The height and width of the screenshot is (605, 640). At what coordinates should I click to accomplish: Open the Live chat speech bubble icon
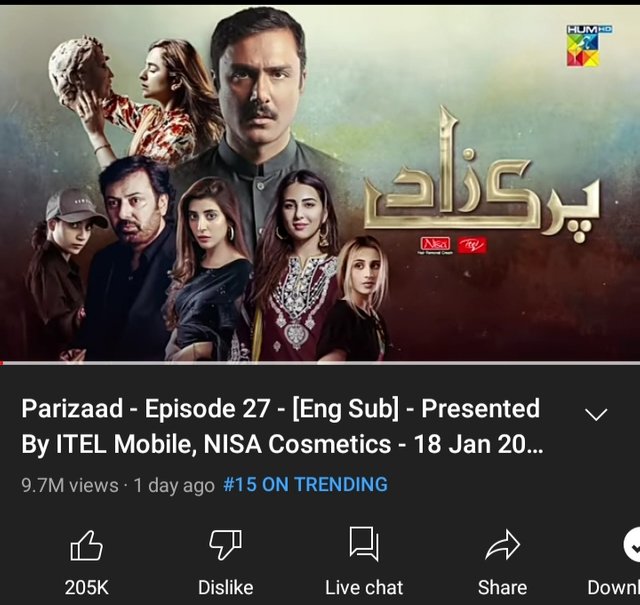[x=364, y=544]
